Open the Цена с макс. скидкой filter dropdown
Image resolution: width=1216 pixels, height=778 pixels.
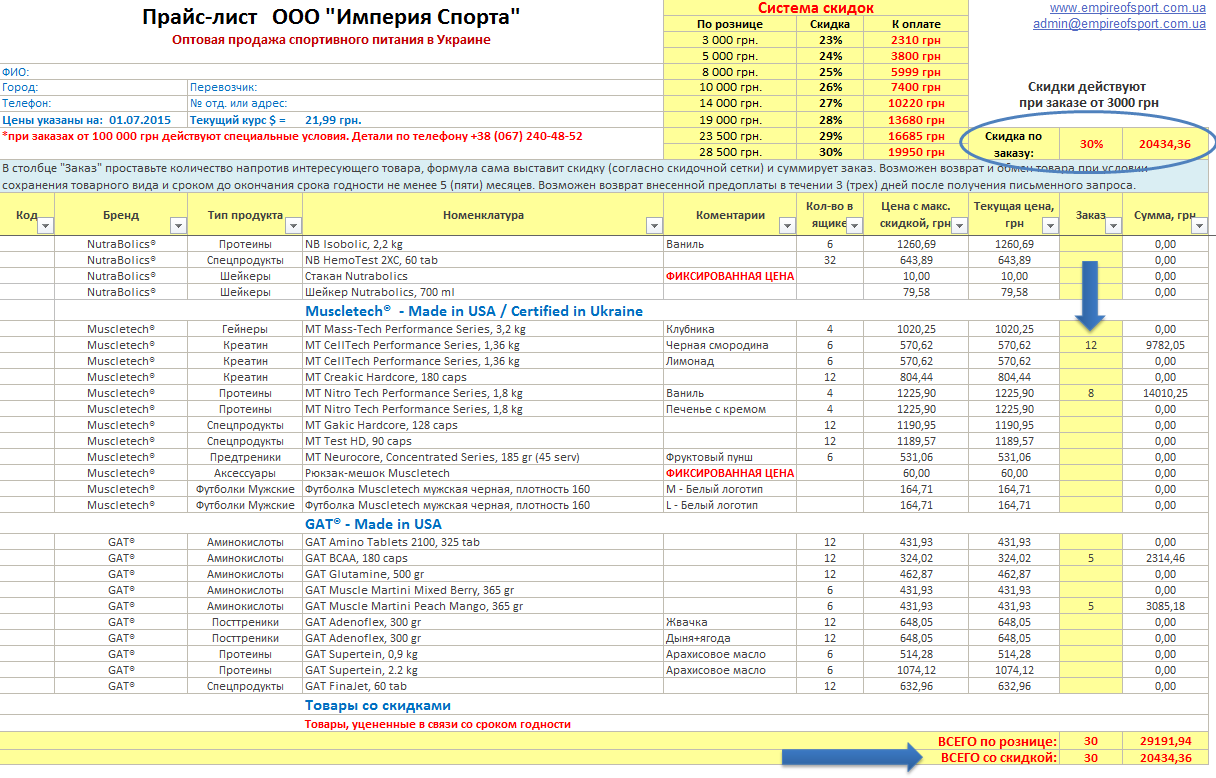pos(958,226)
